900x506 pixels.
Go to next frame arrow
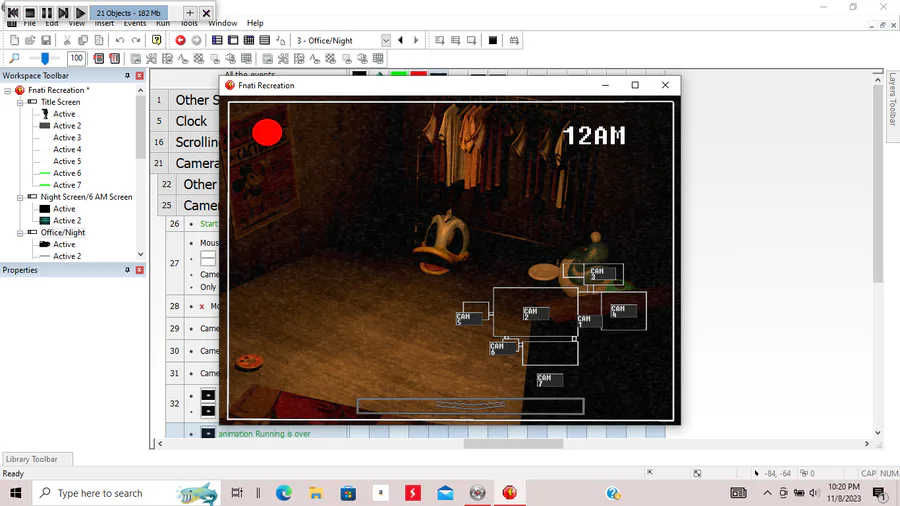coord(416,40)
